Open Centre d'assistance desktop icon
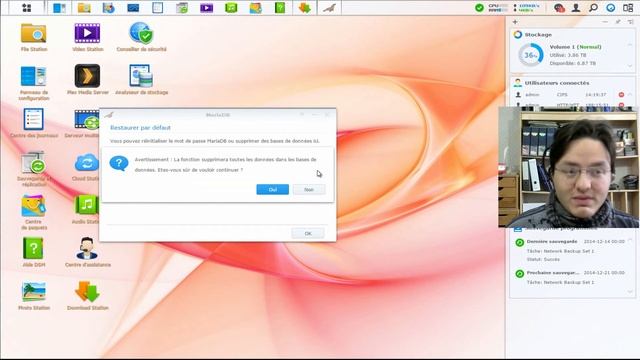640x360 pixels. point(87,253)
